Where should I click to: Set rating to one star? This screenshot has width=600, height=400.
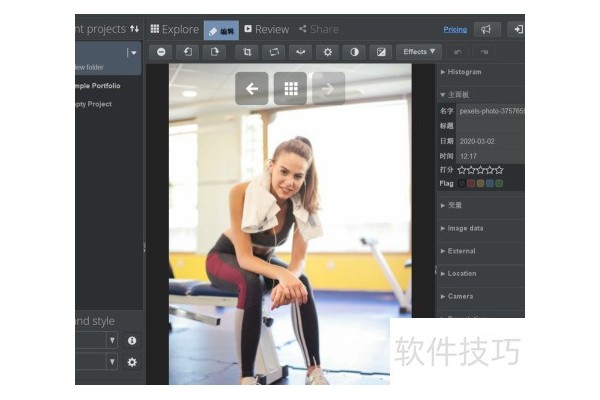[462, 170]
